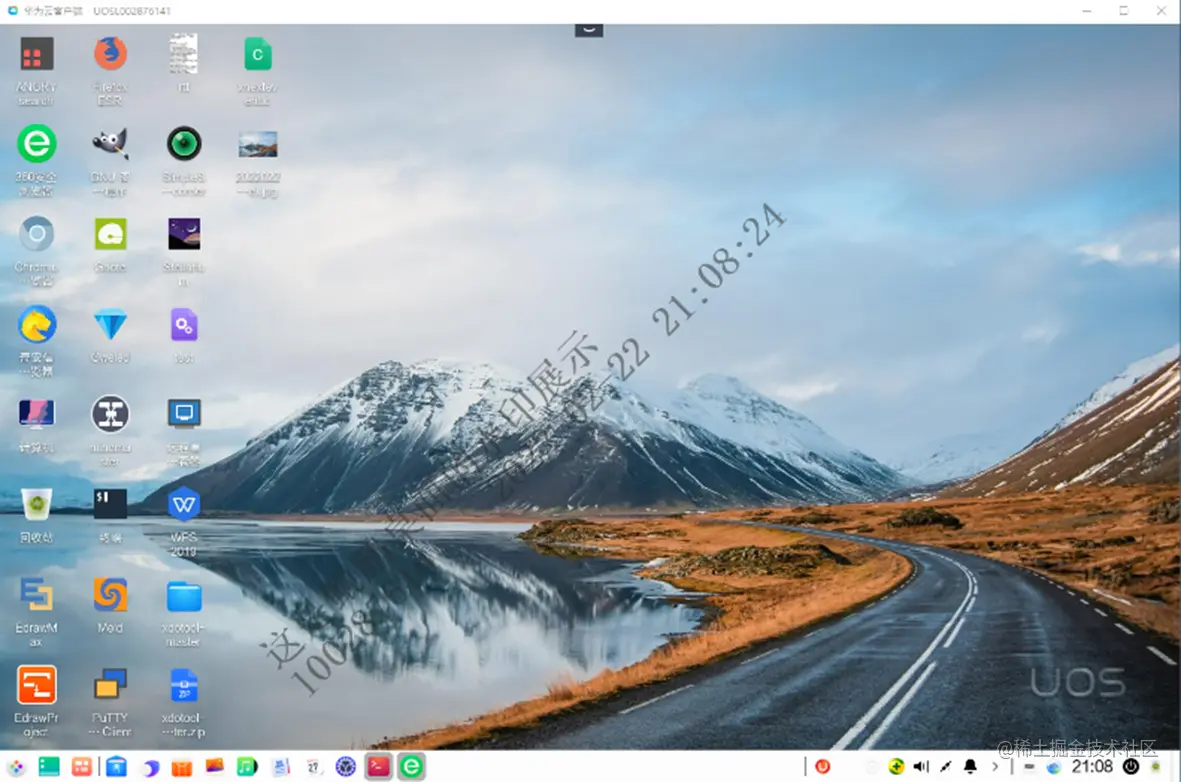The image size is (1181, 782).
Task: Toggle the volume icon in tray
Action: click(920, 767)
